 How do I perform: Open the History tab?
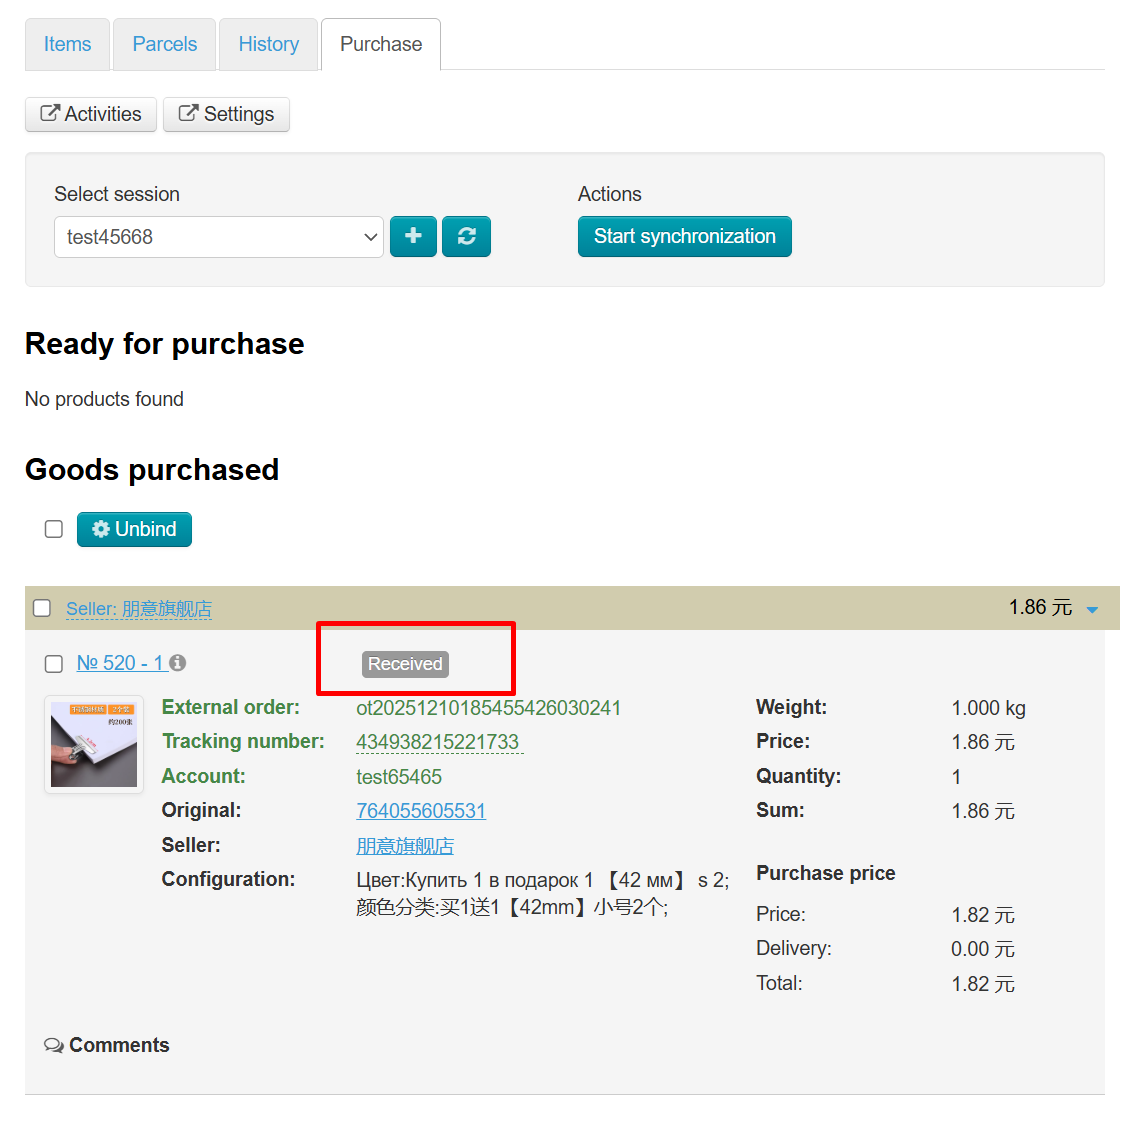pyautogui.click(x=268, y=44)
